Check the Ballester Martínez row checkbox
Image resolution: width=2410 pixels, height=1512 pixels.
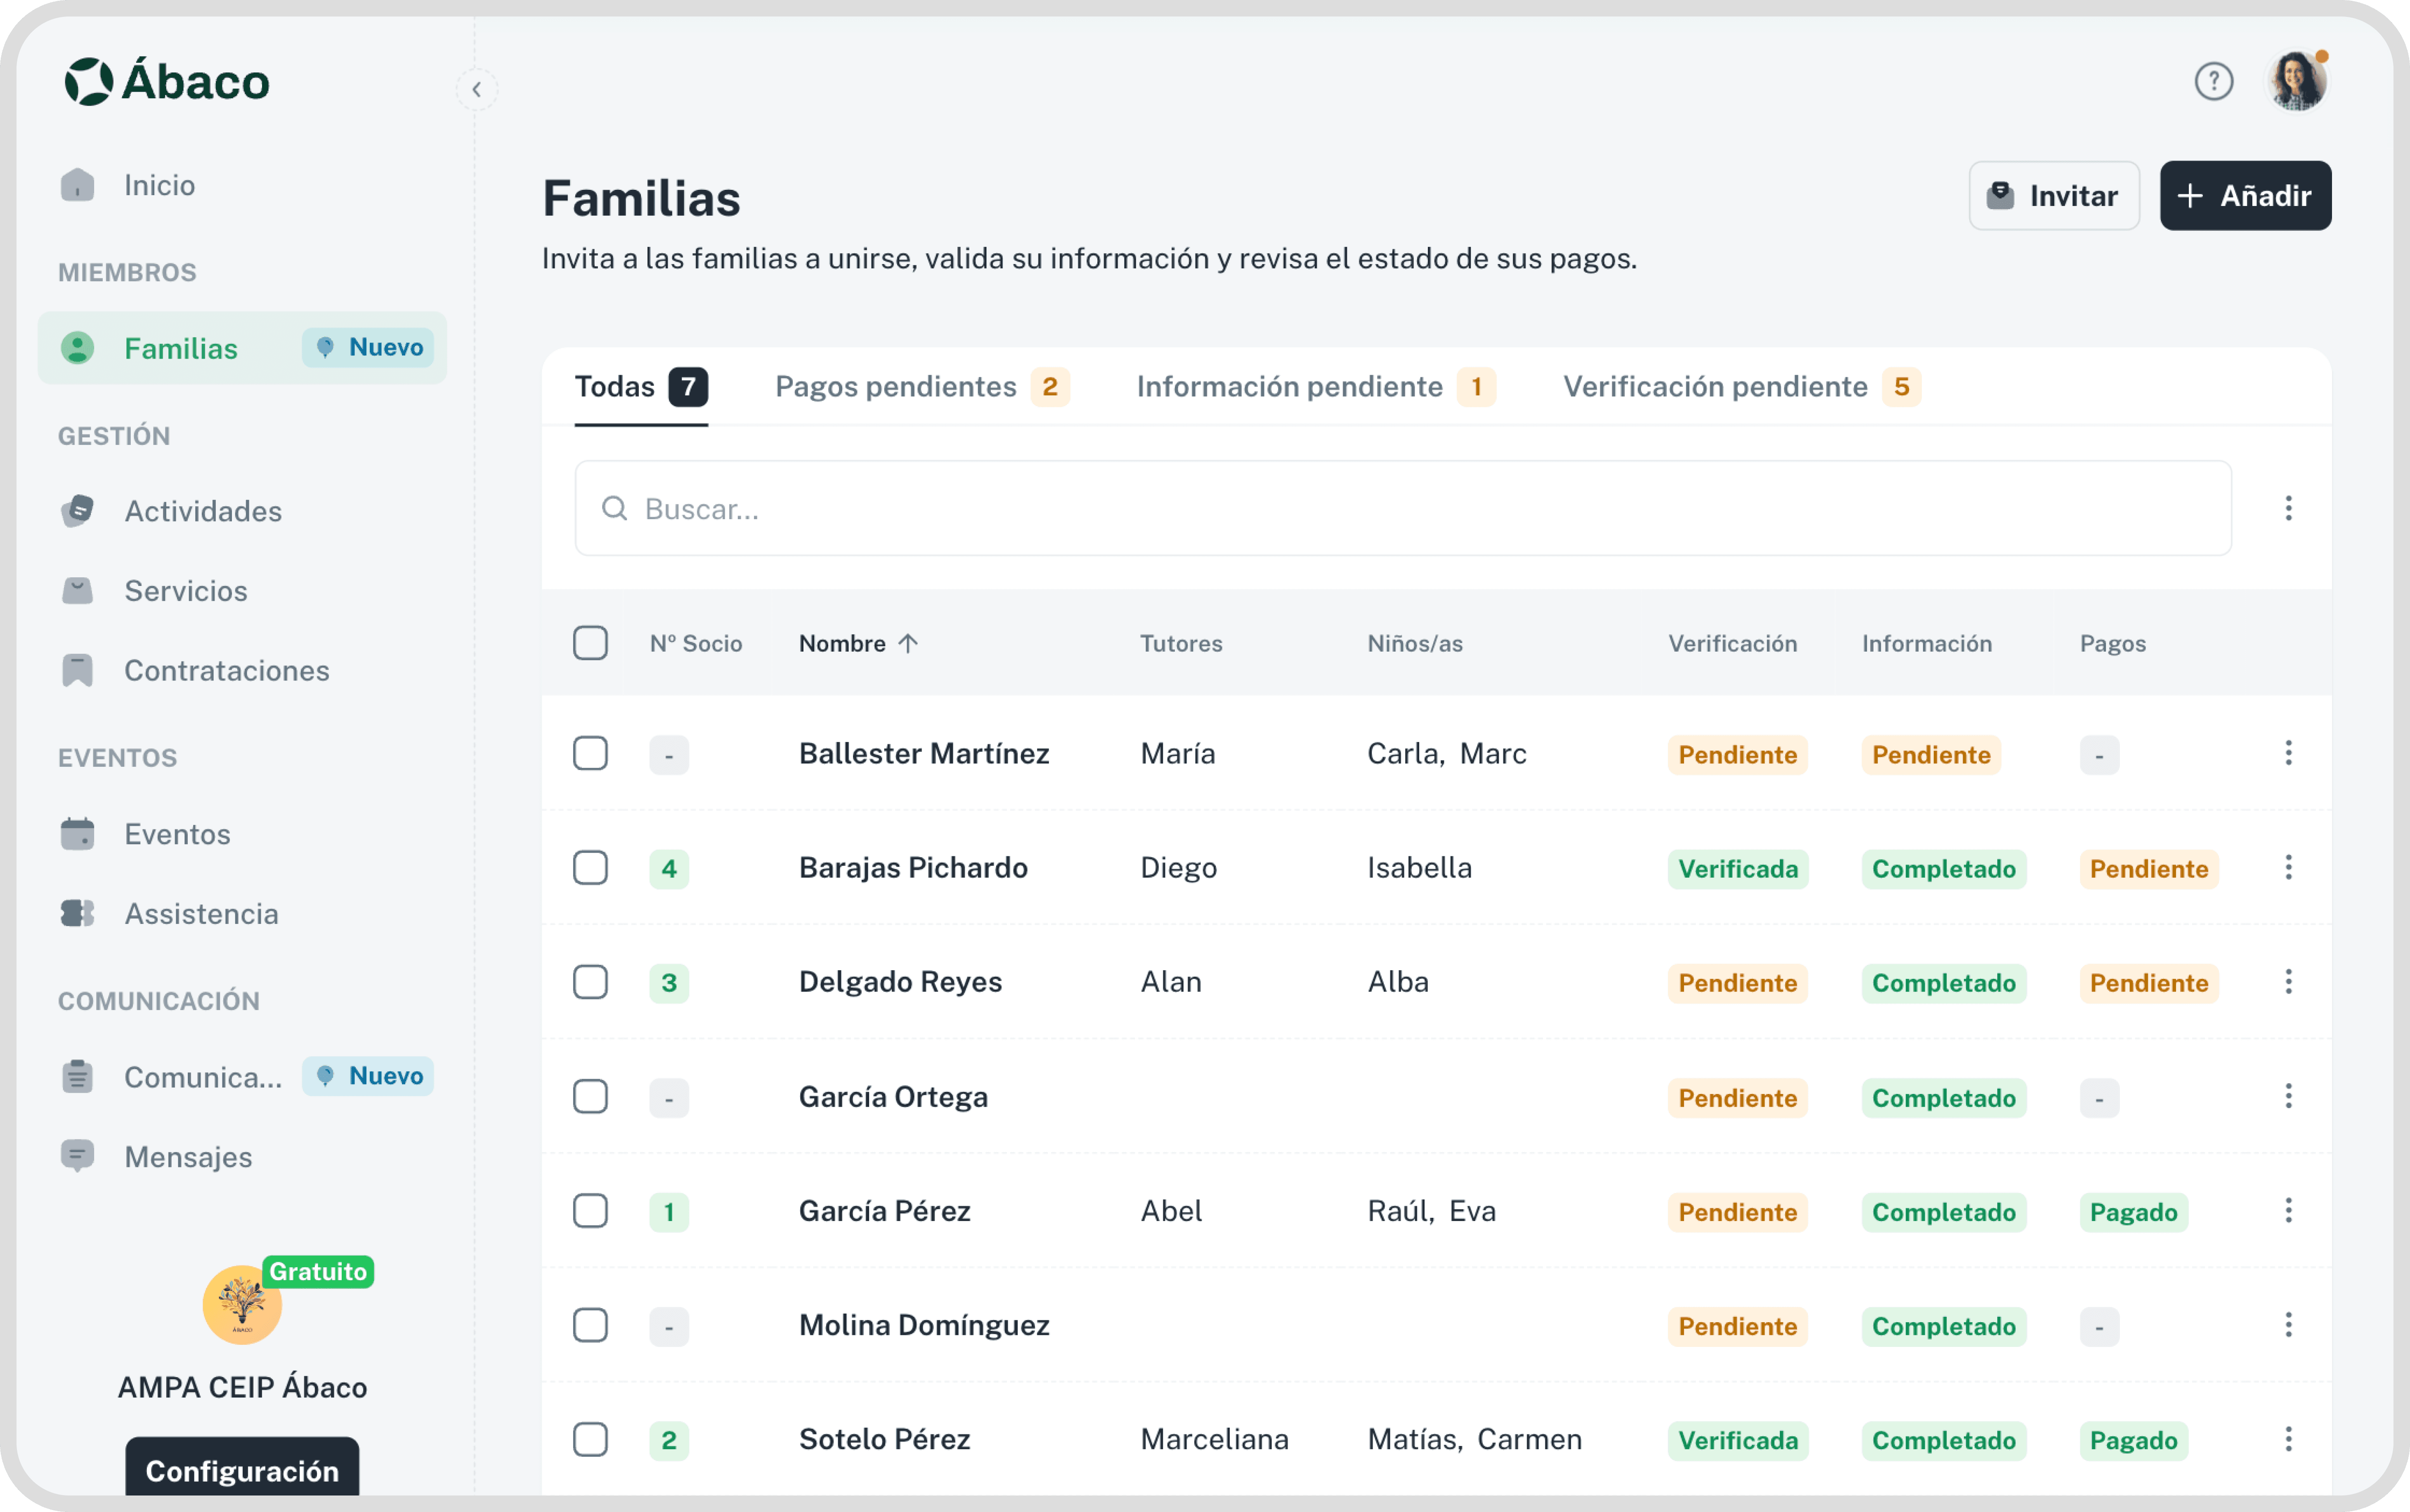590,753
